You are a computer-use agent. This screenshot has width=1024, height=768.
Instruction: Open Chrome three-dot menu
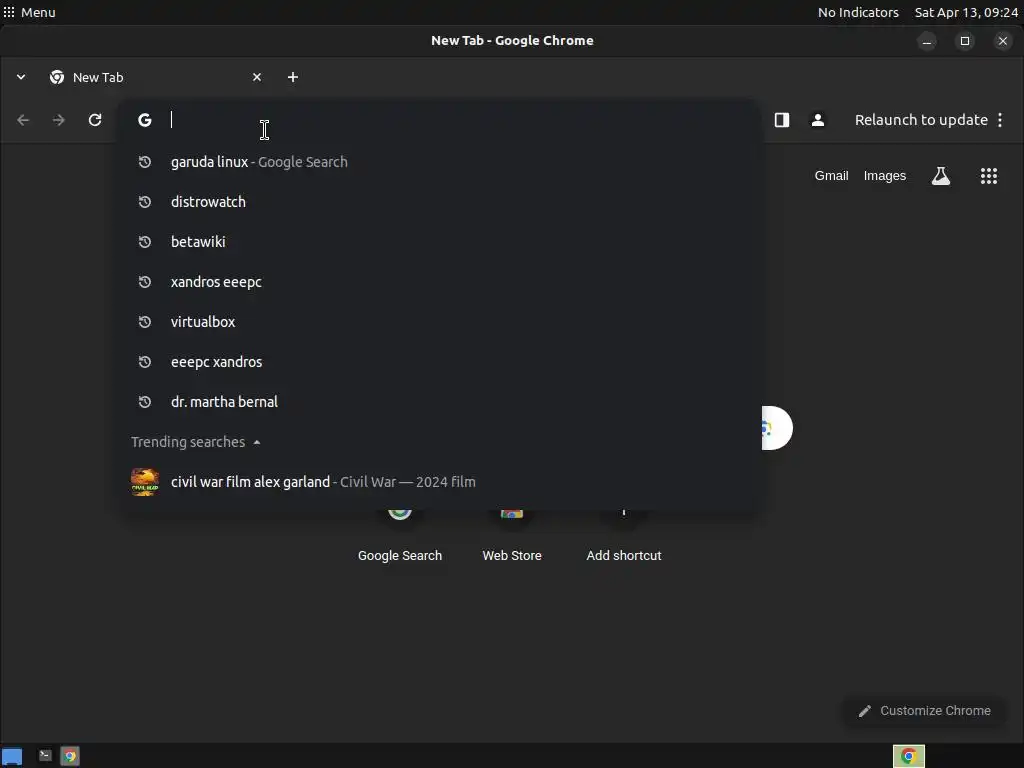(x=1000, y=120)
